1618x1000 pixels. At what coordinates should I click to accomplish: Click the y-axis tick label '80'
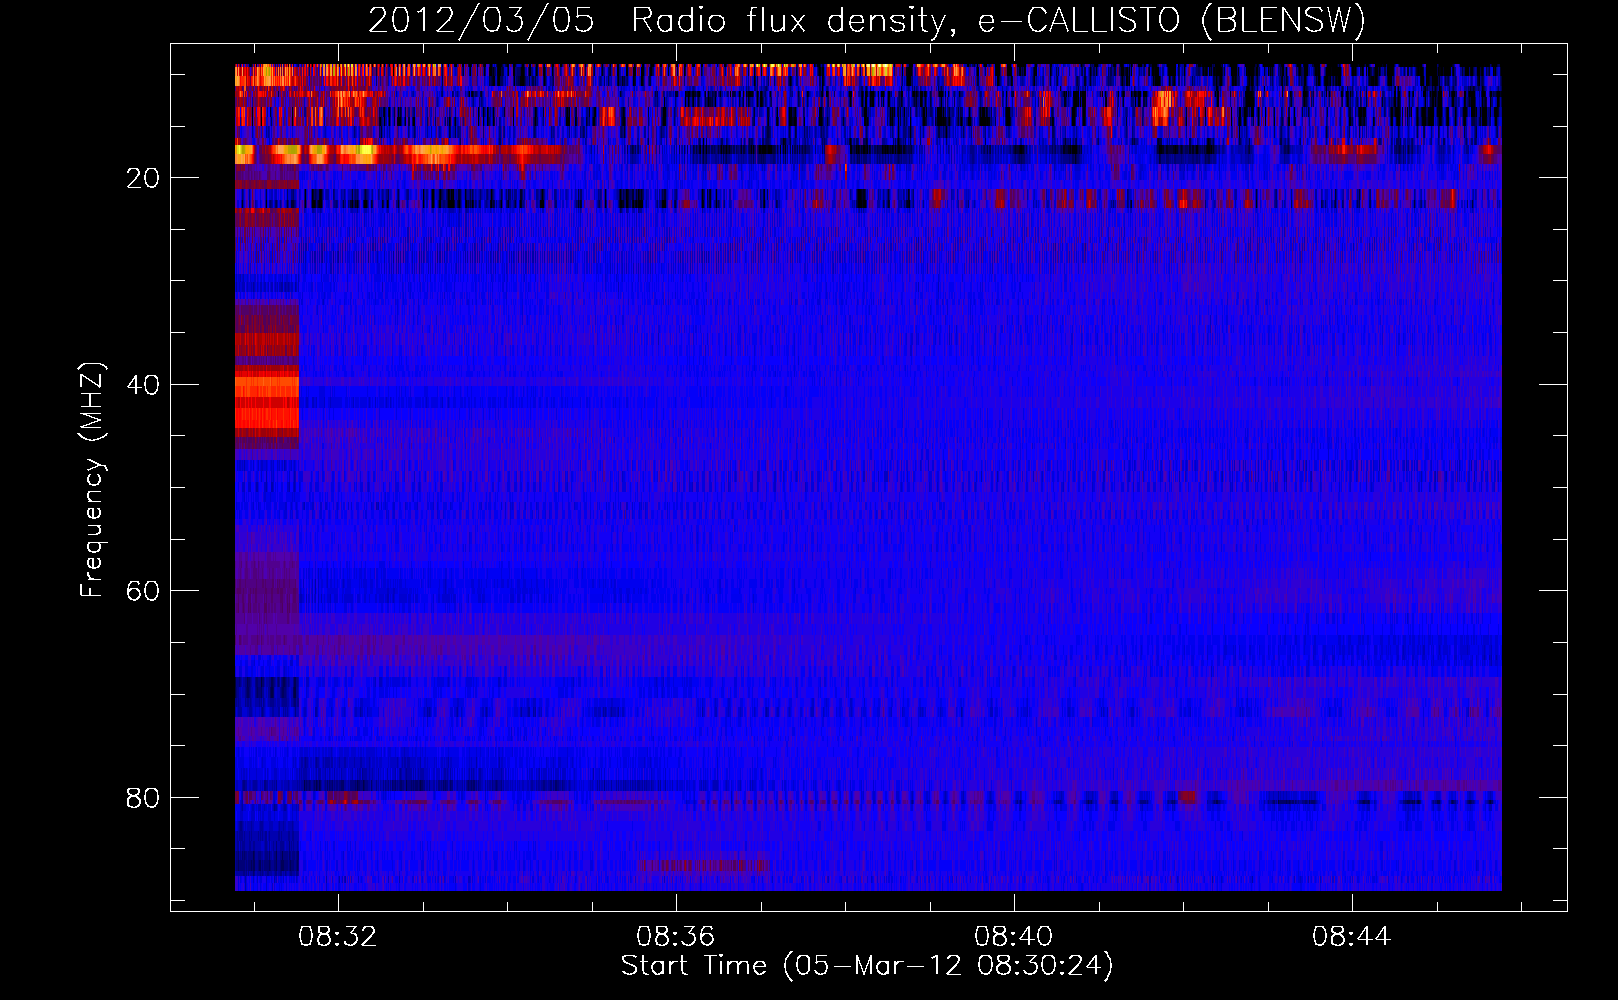[x=144, y=798]
